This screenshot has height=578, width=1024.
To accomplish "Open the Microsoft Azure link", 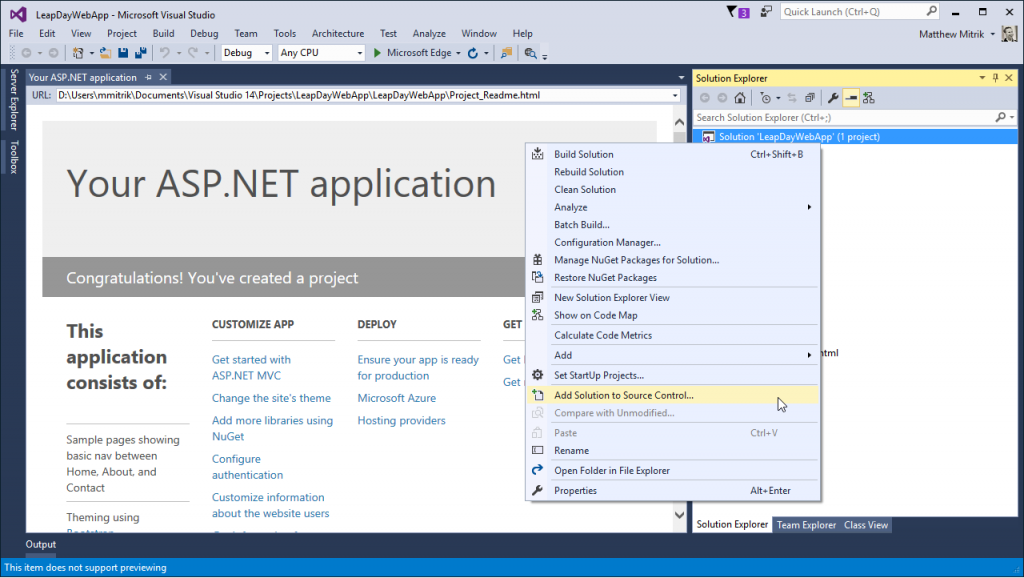I will point(396,398).
